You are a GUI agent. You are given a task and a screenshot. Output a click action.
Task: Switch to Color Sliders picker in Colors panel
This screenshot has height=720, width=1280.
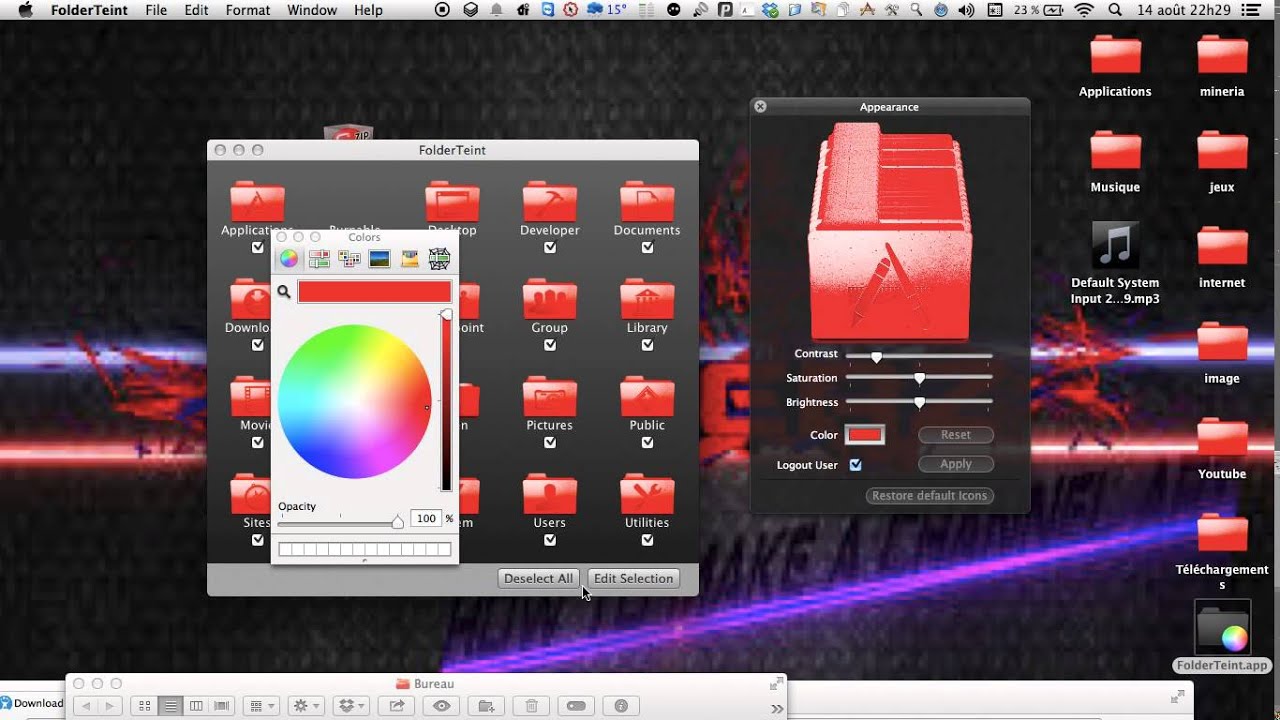point(319,259)
